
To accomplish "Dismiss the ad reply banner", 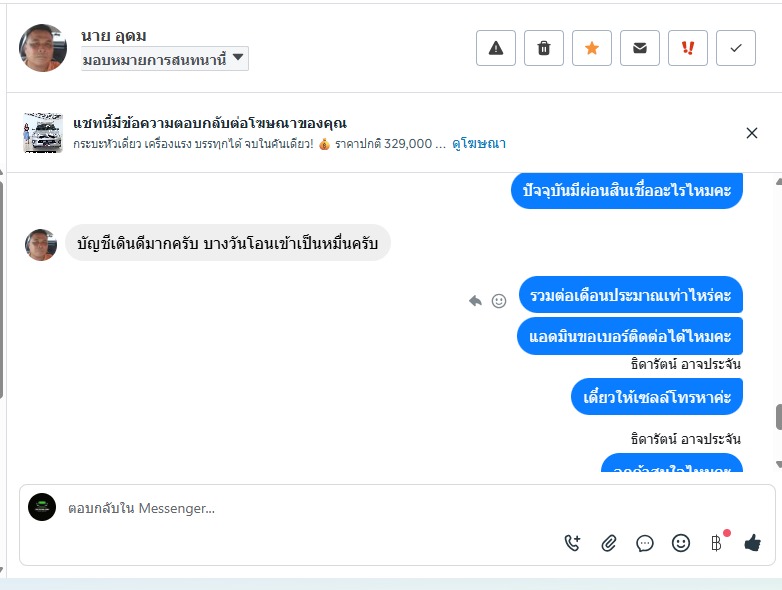I will click(752, 133).
